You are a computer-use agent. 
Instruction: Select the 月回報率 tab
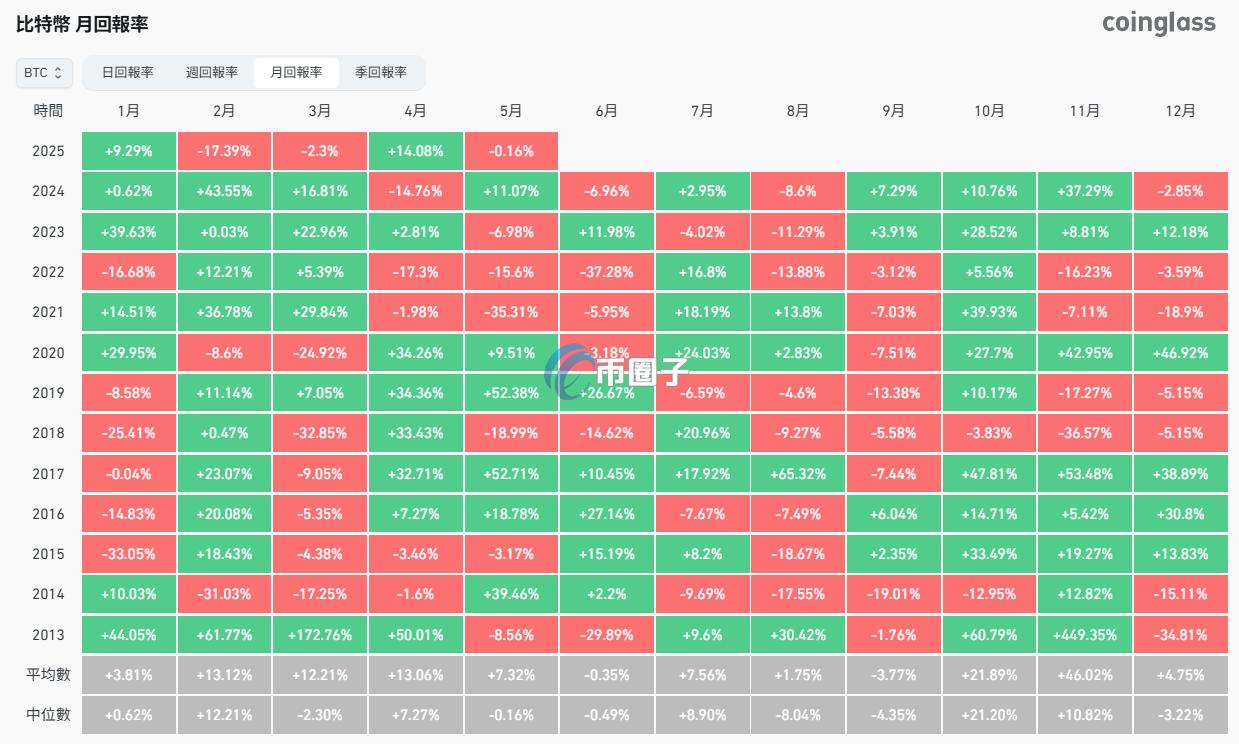coord(297,72)
